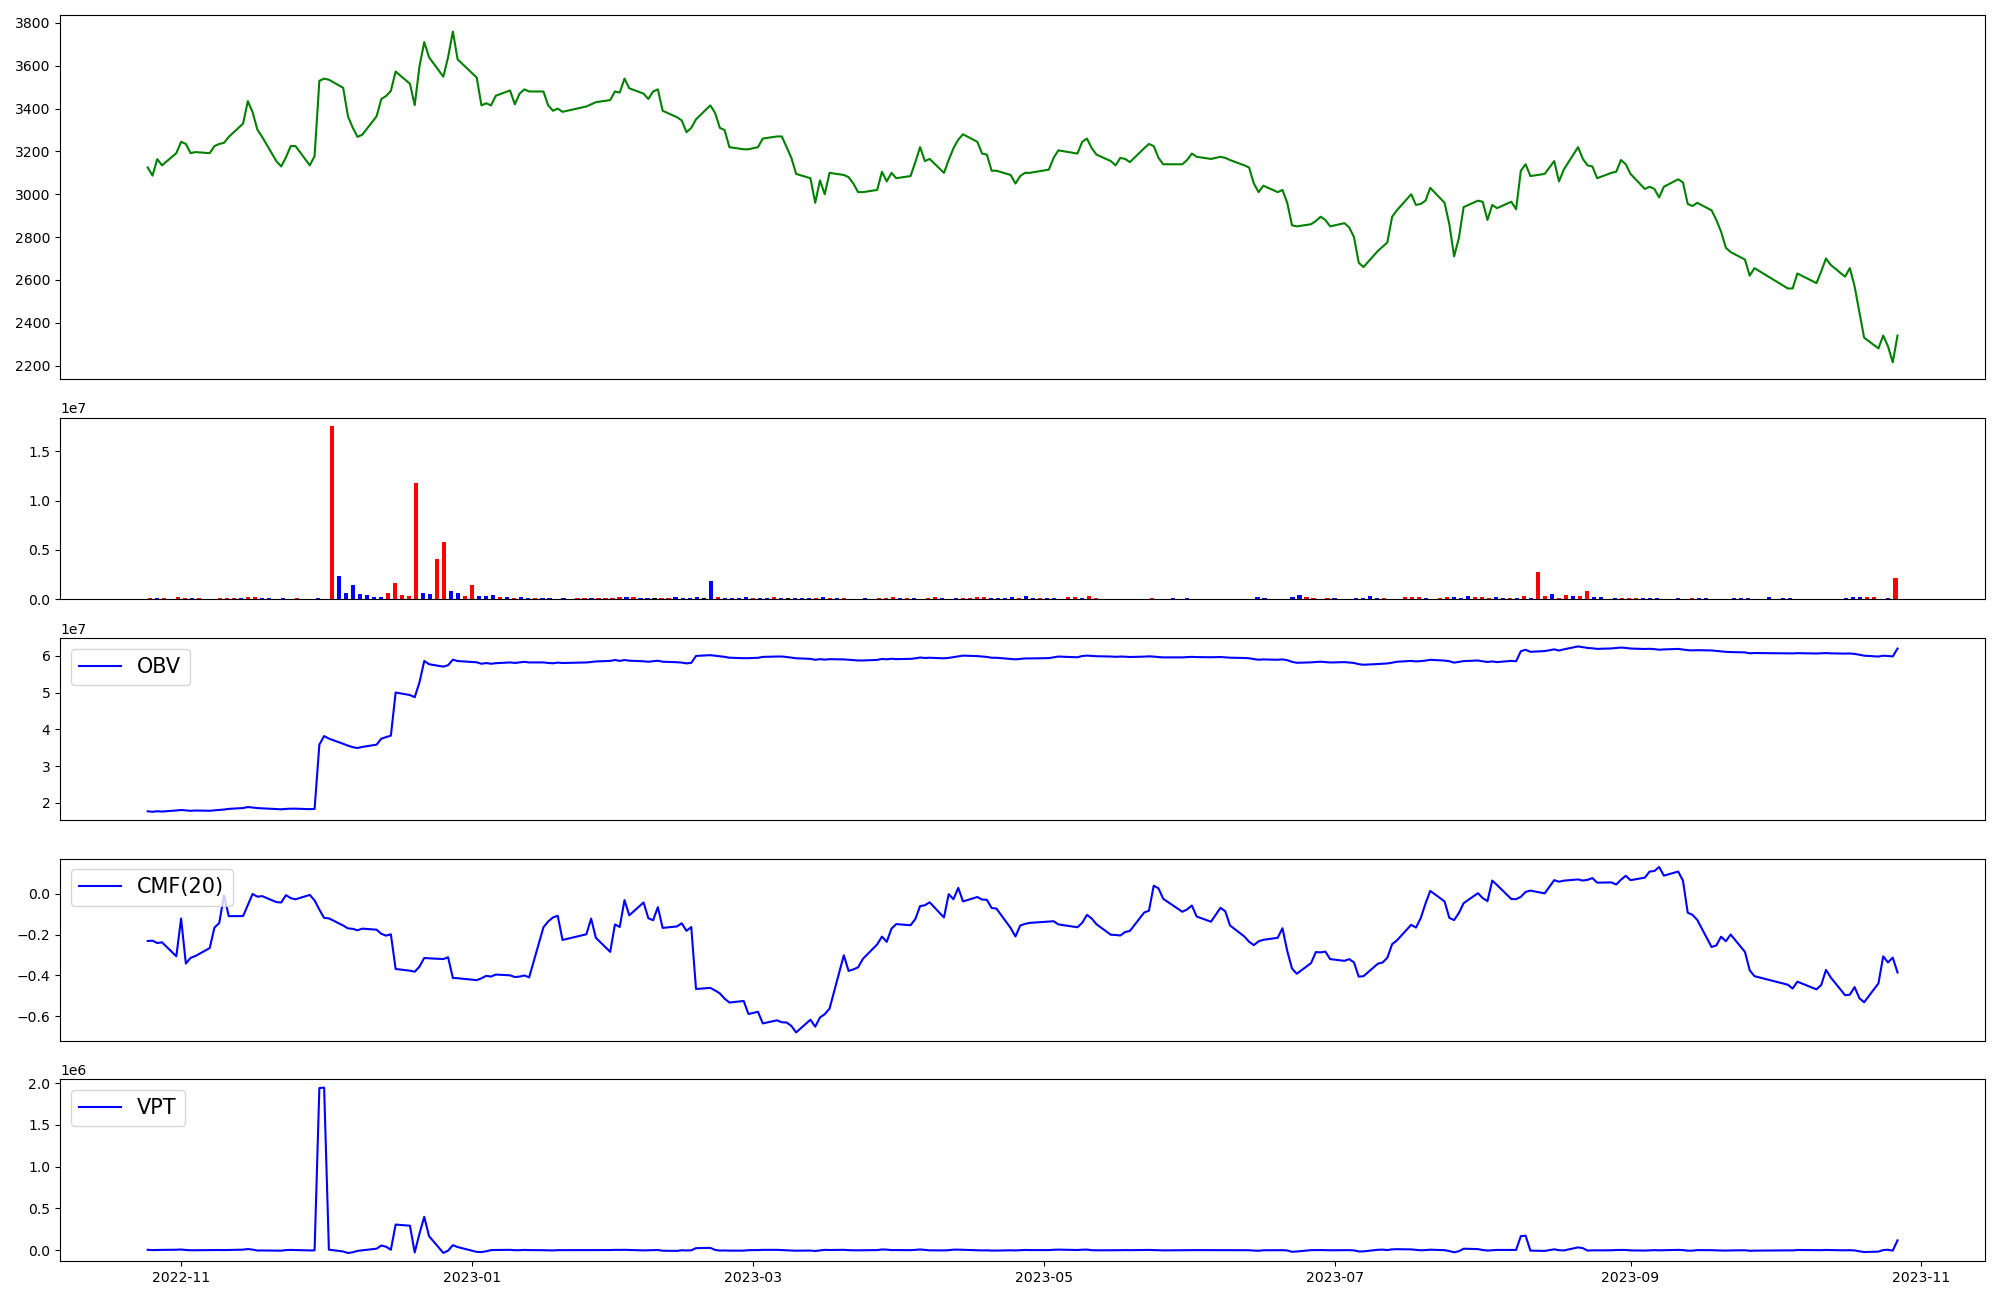This screenshot has height=1300, width=2000.
Task: Click the large spike in the VPT chart
Action: click(321, 1089)
